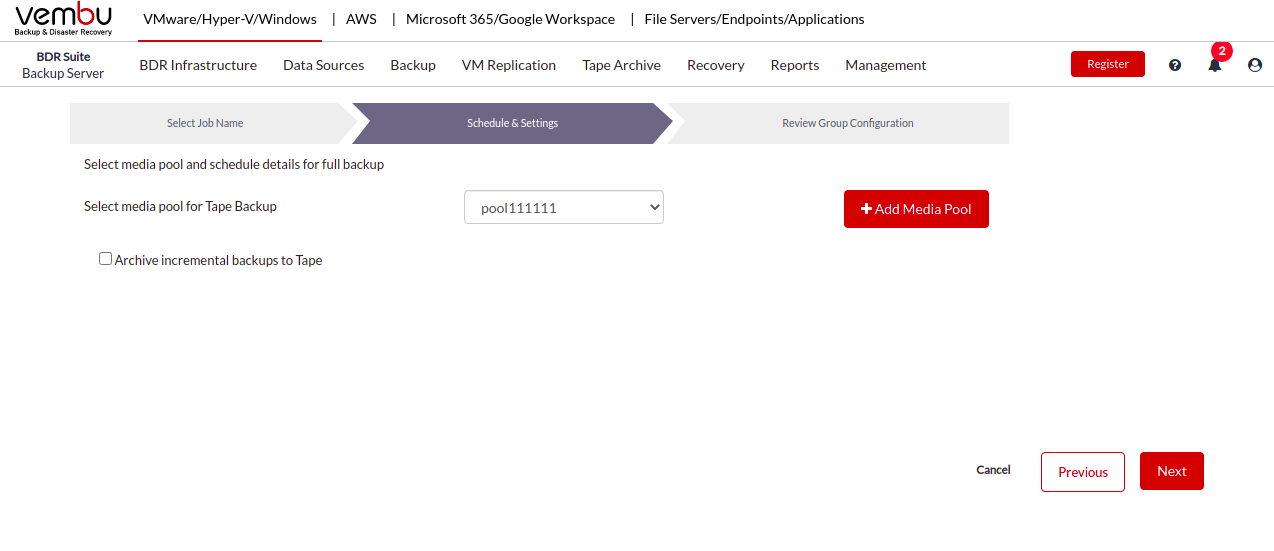Click the Cancel link
Image resolution: width=1274 pixels, height=551 pixels.
pyautogui.click(x=993, y=470)
